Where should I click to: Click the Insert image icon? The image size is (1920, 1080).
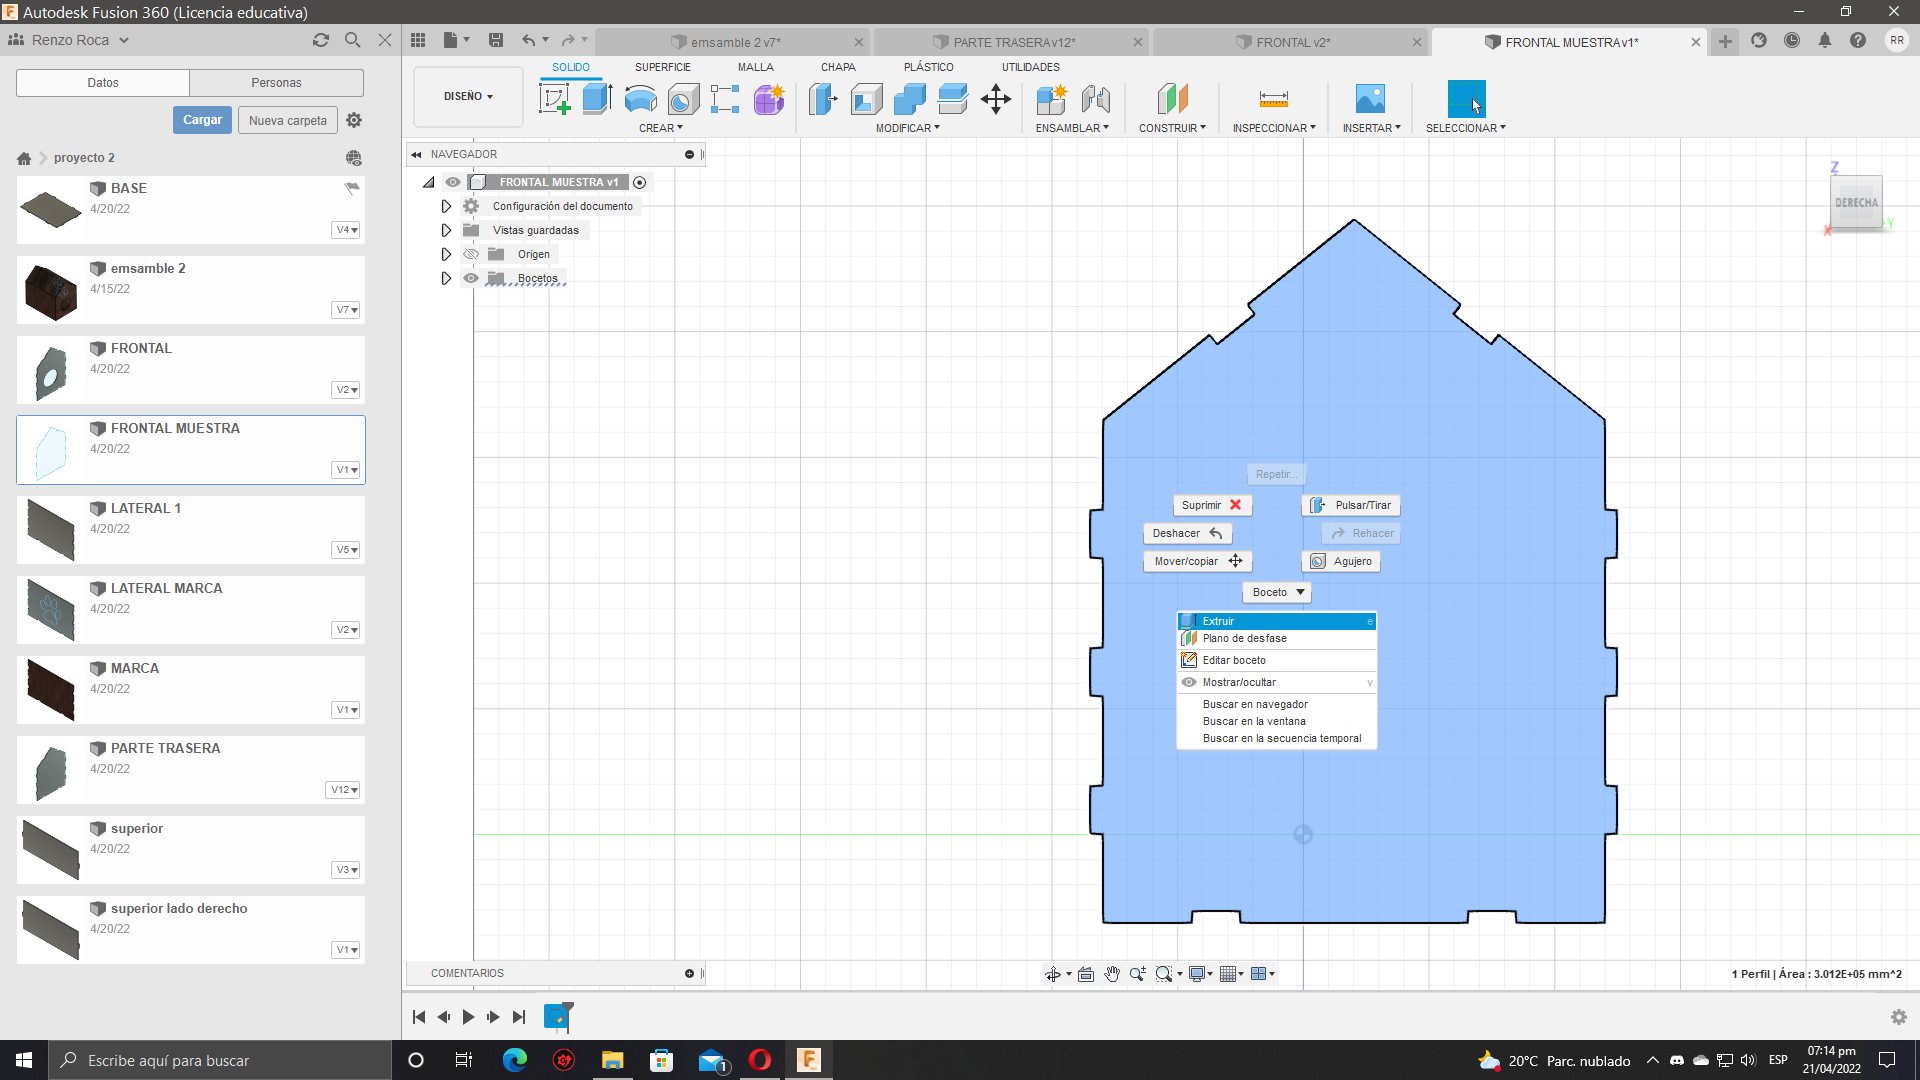pos(1370,99)
